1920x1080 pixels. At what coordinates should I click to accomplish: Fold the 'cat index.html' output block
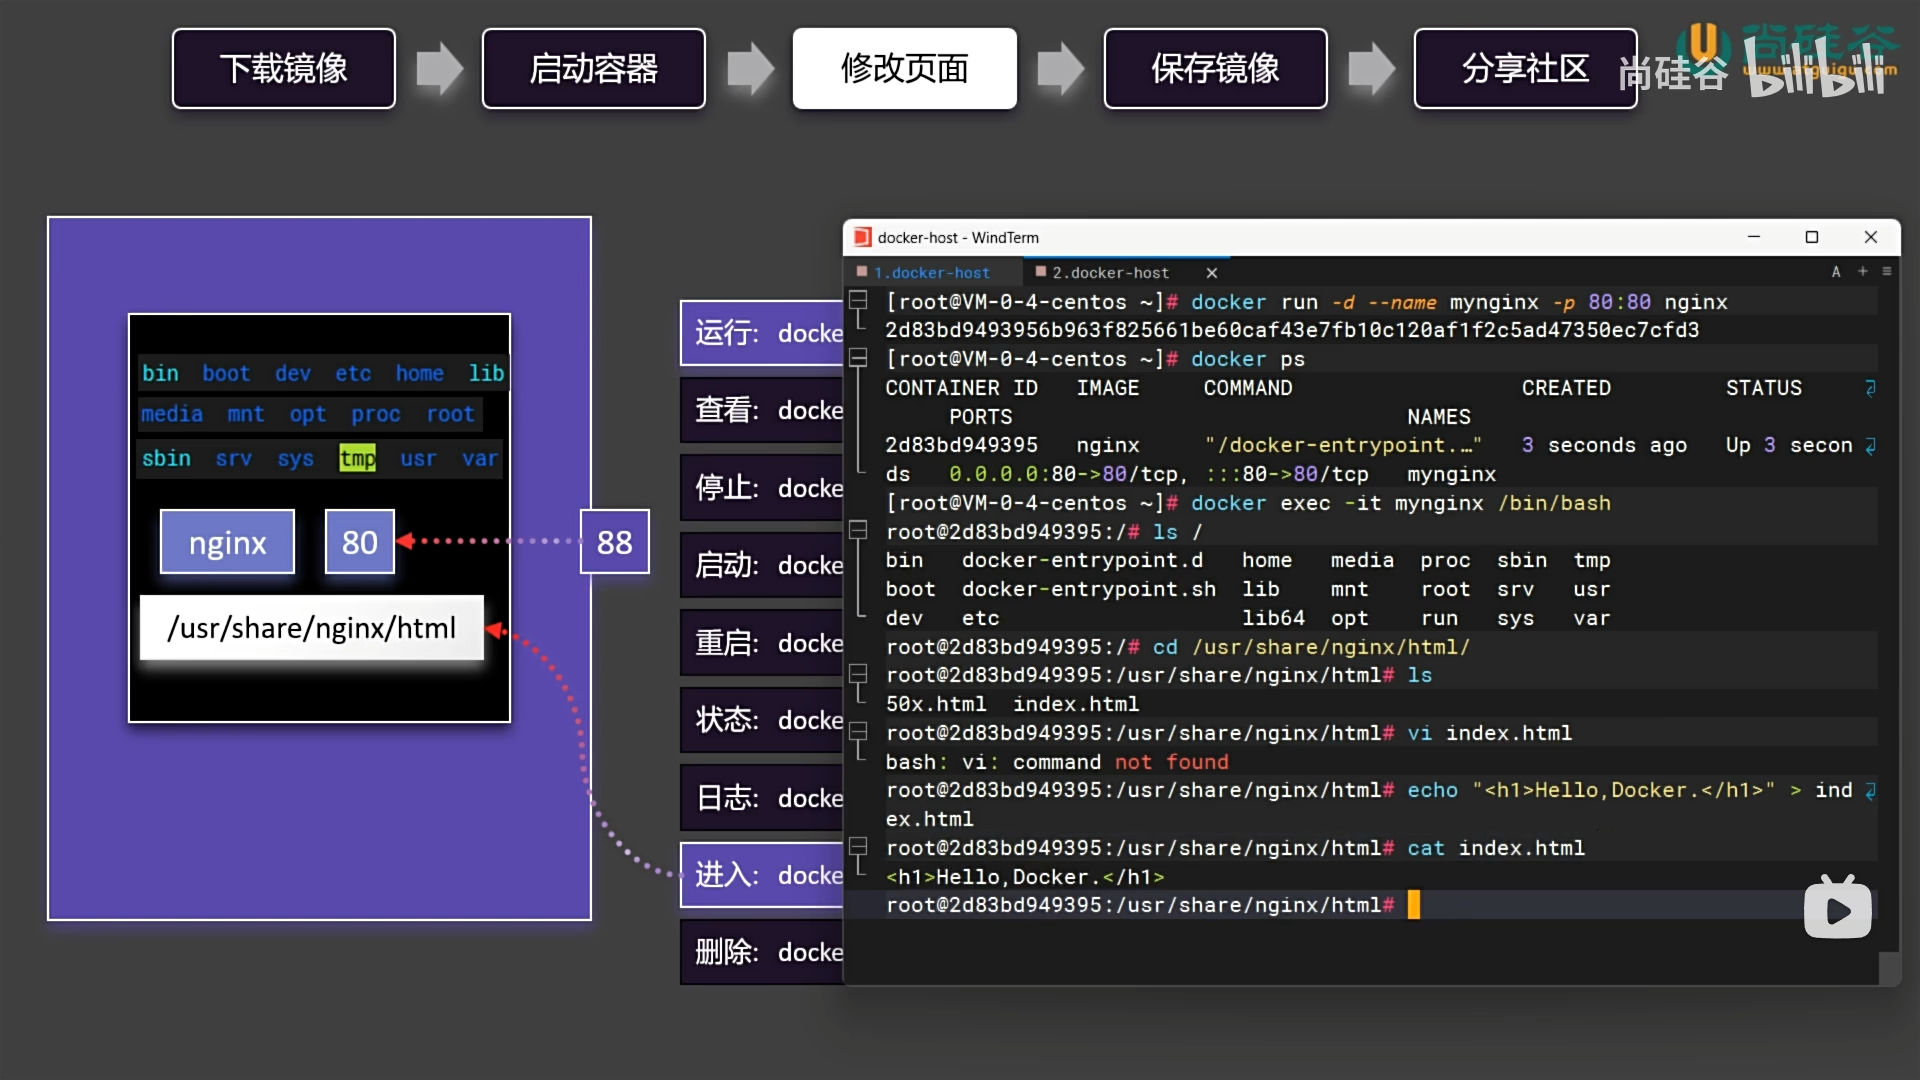click(x=858, y=846)
